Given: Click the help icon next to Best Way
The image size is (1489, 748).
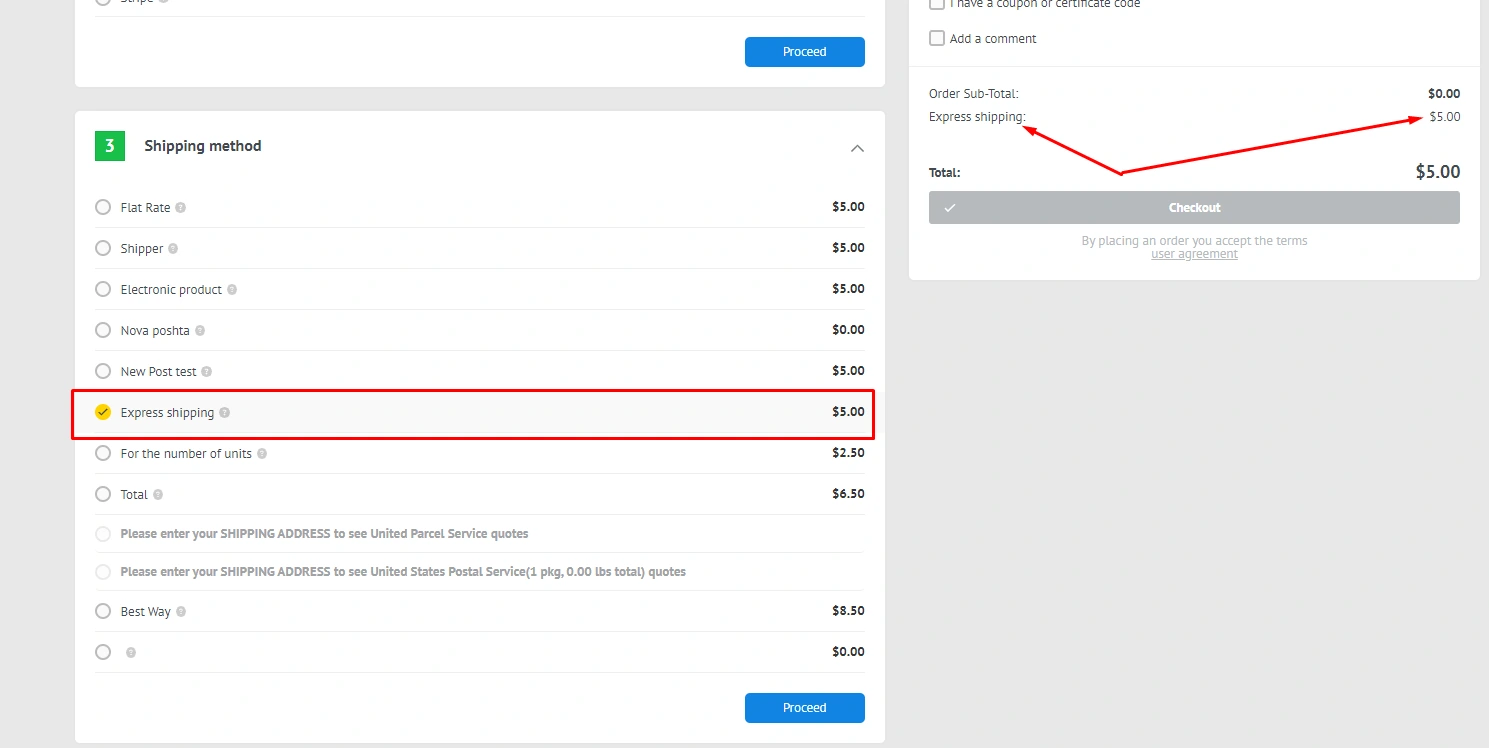Looking at the screenshot, I should point(181,612).
